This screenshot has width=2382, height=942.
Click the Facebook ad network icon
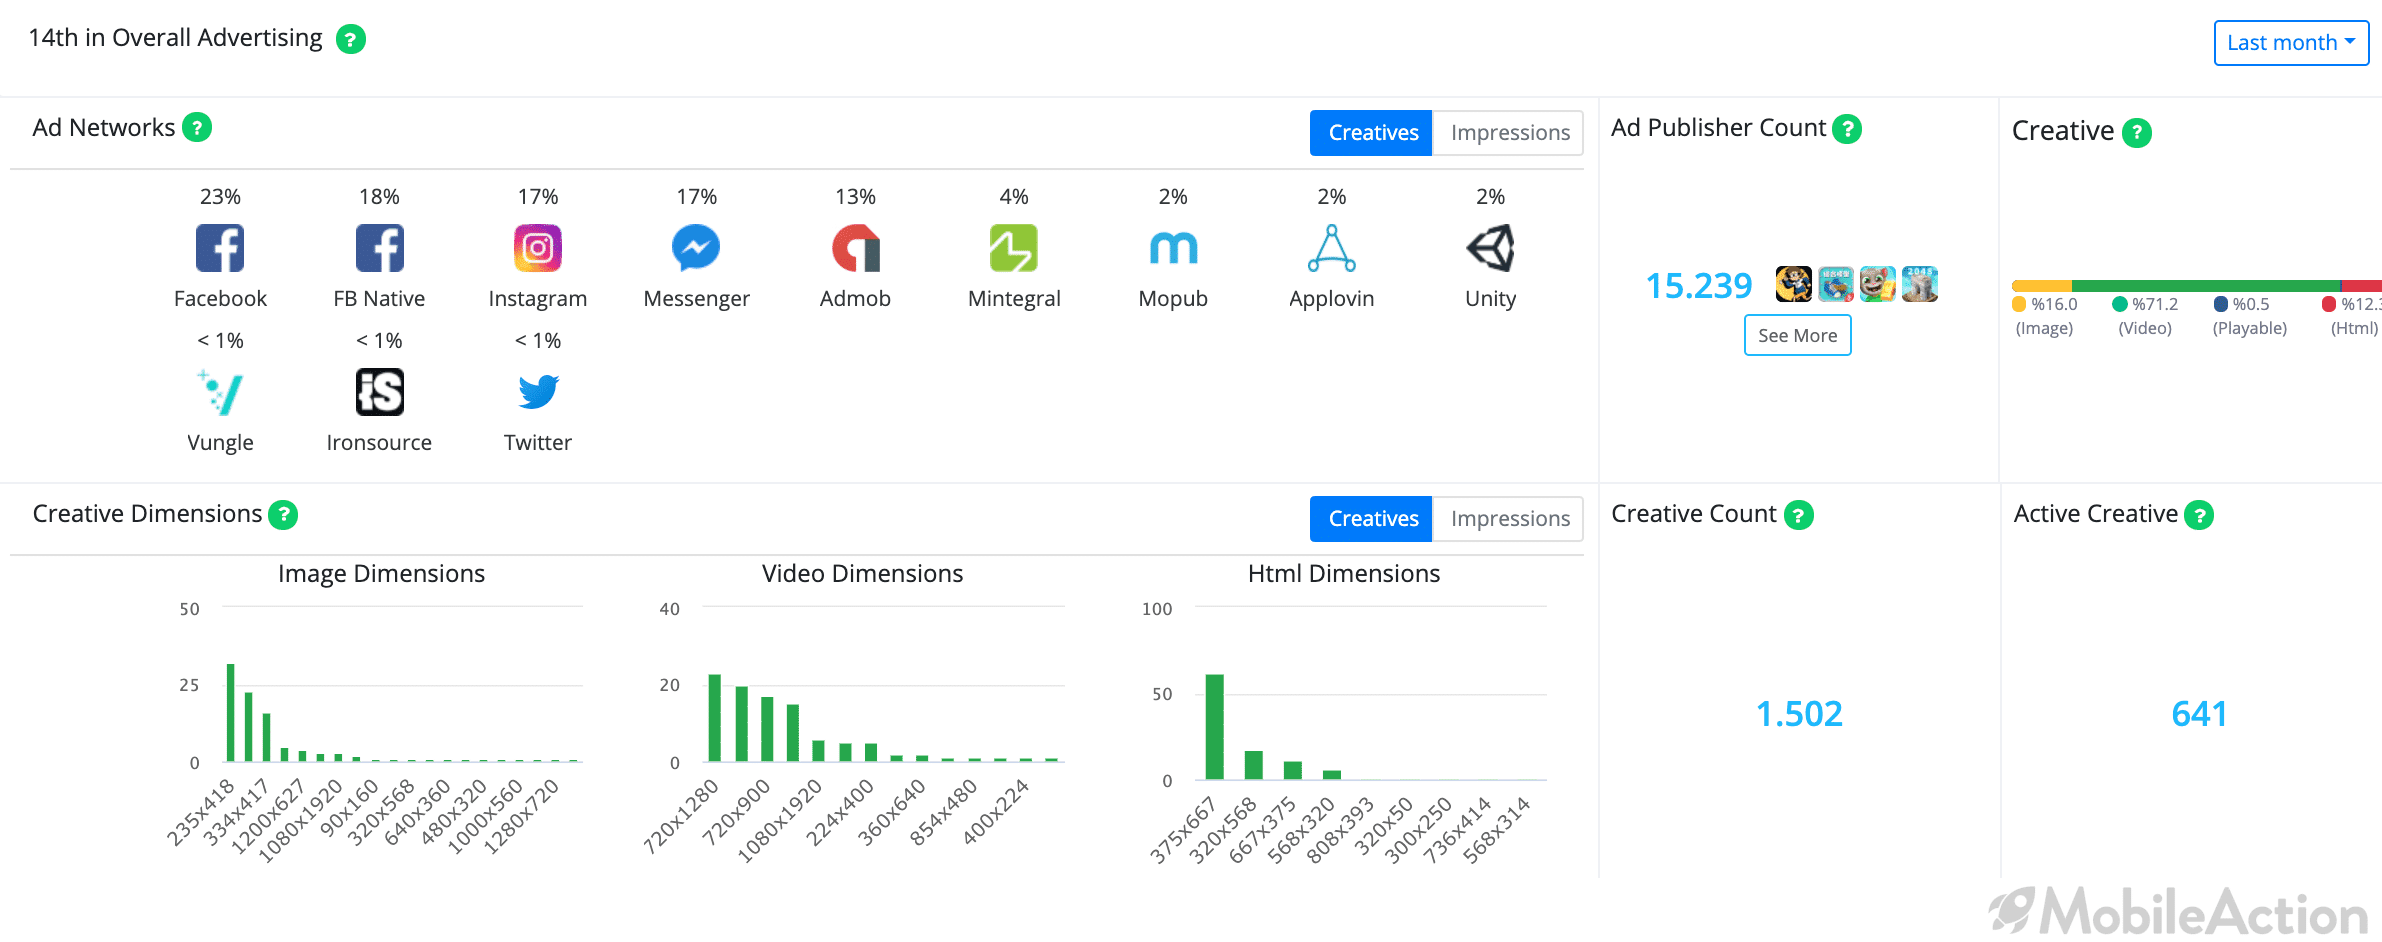tap(220, 248)
